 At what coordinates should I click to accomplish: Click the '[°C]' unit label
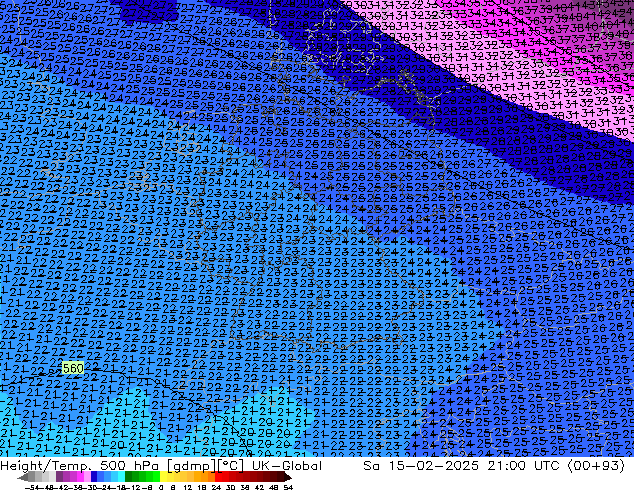pyautogui.click(x=231, y=466)
